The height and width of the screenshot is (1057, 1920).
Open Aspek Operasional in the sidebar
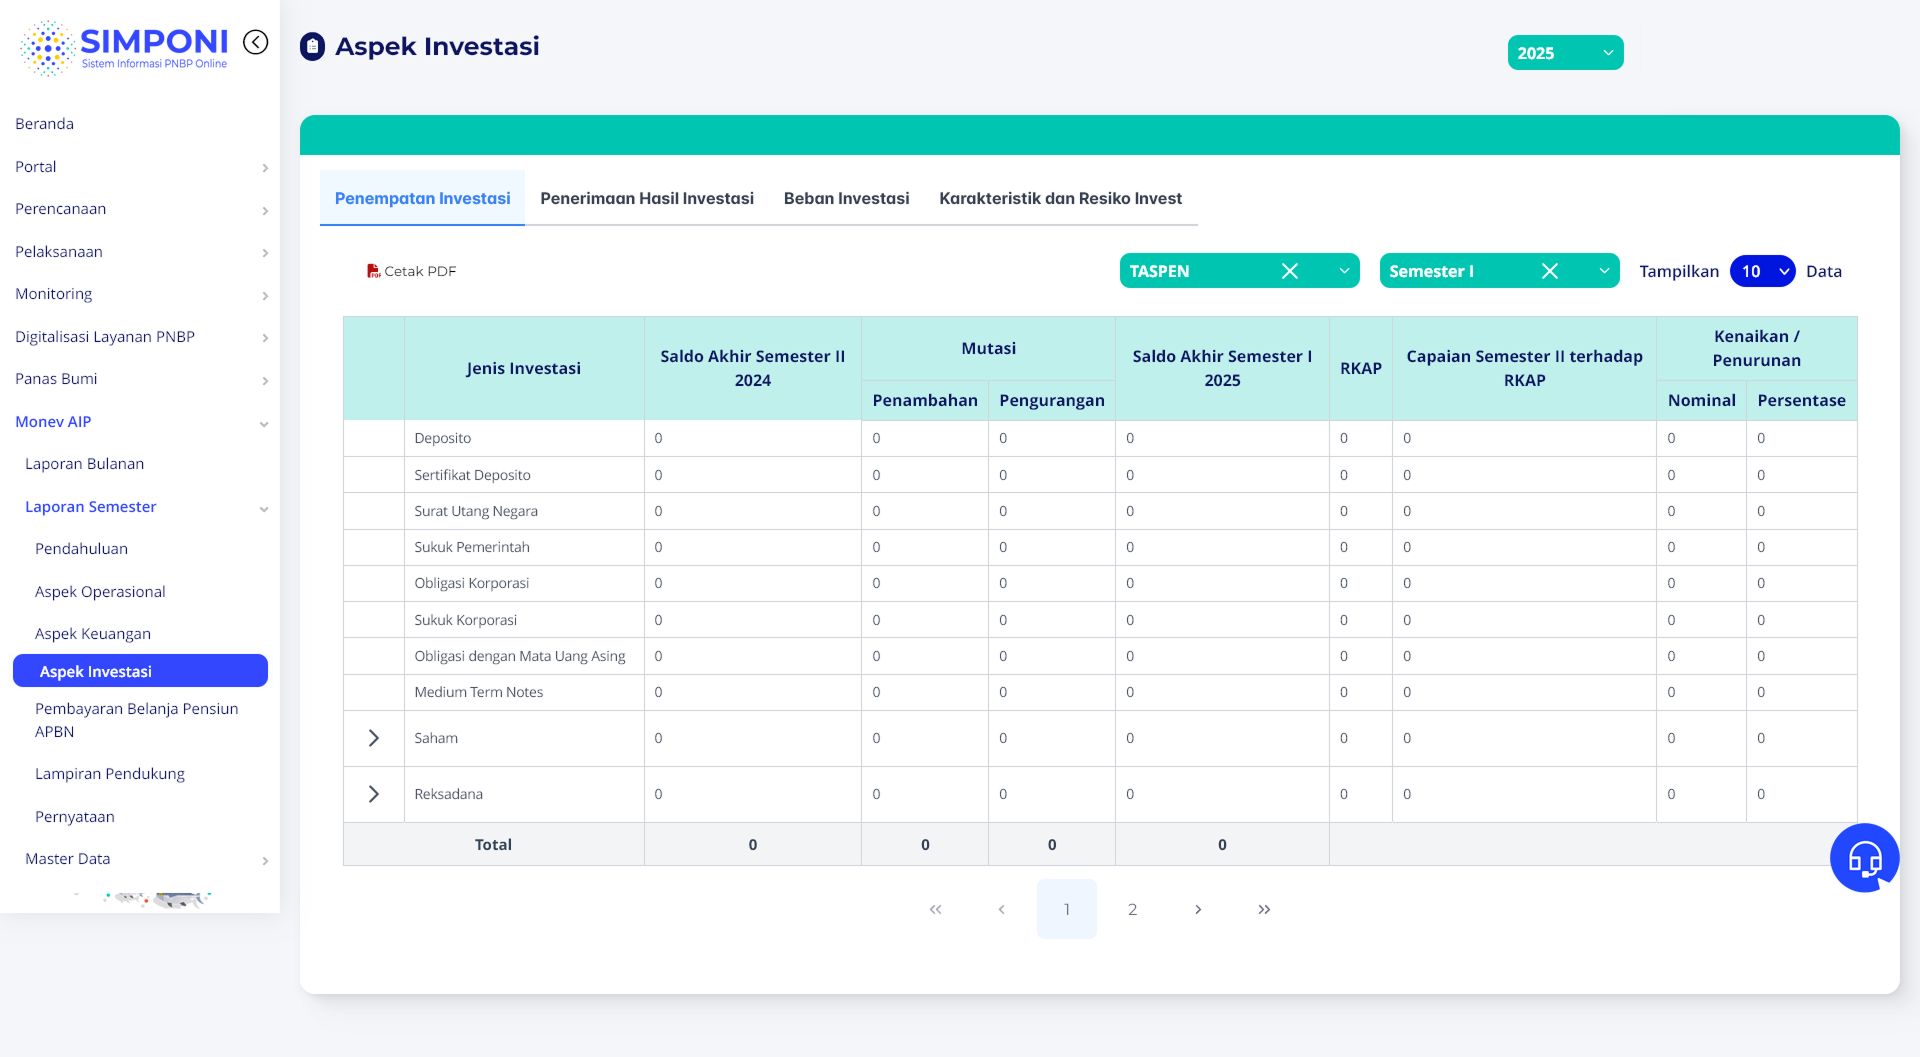coord(100,592)
